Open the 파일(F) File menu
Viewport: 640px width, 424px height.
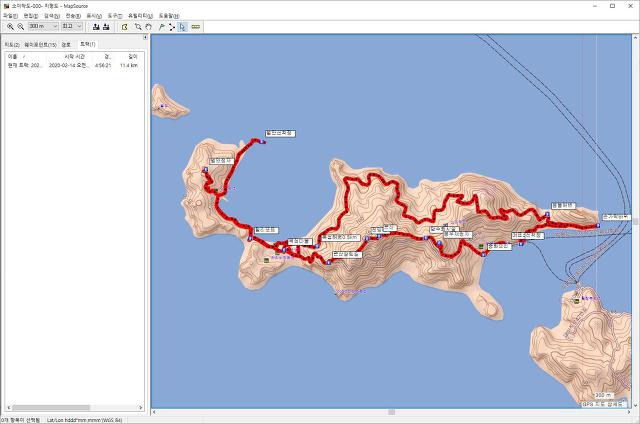(x=10, y=16)
